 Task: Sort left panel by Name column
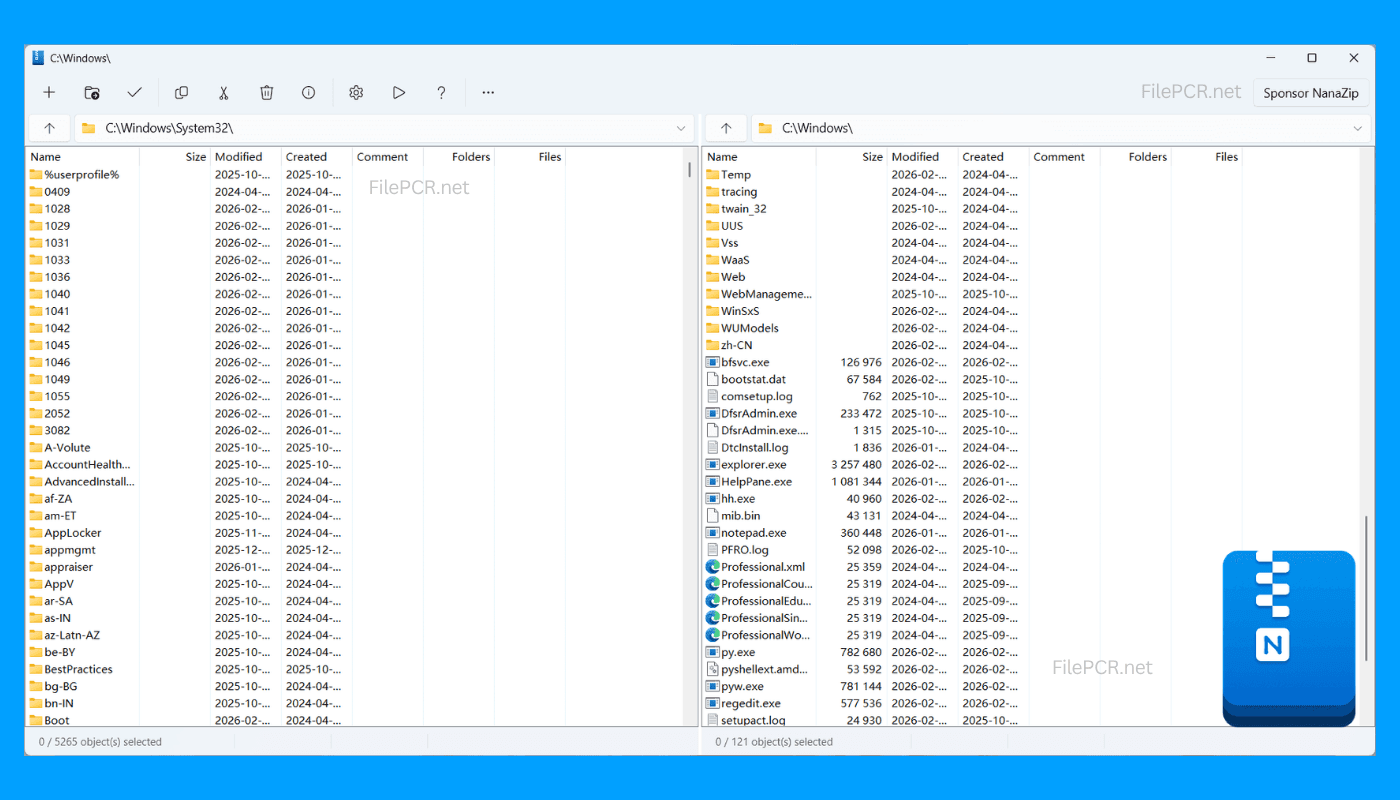click(x=83, y=157)
